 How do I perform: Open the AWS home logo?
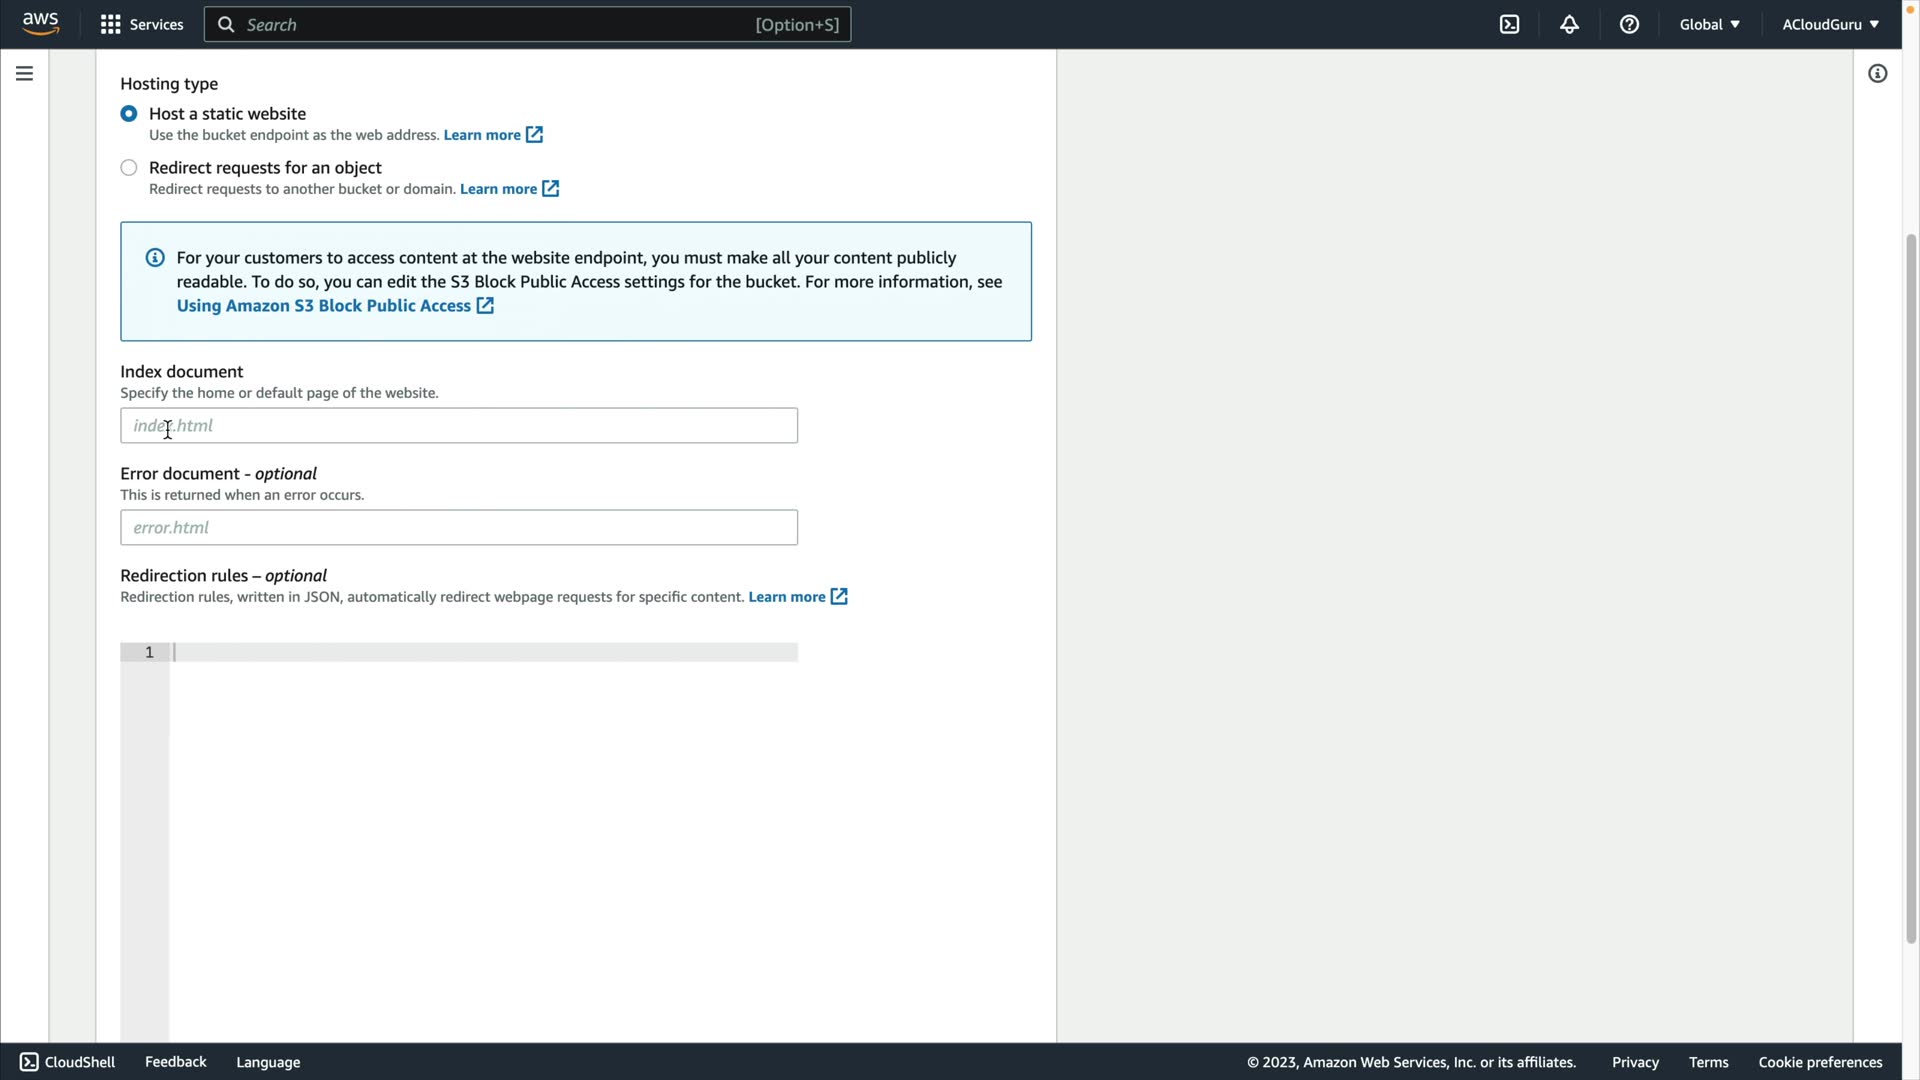coord(40,24)
